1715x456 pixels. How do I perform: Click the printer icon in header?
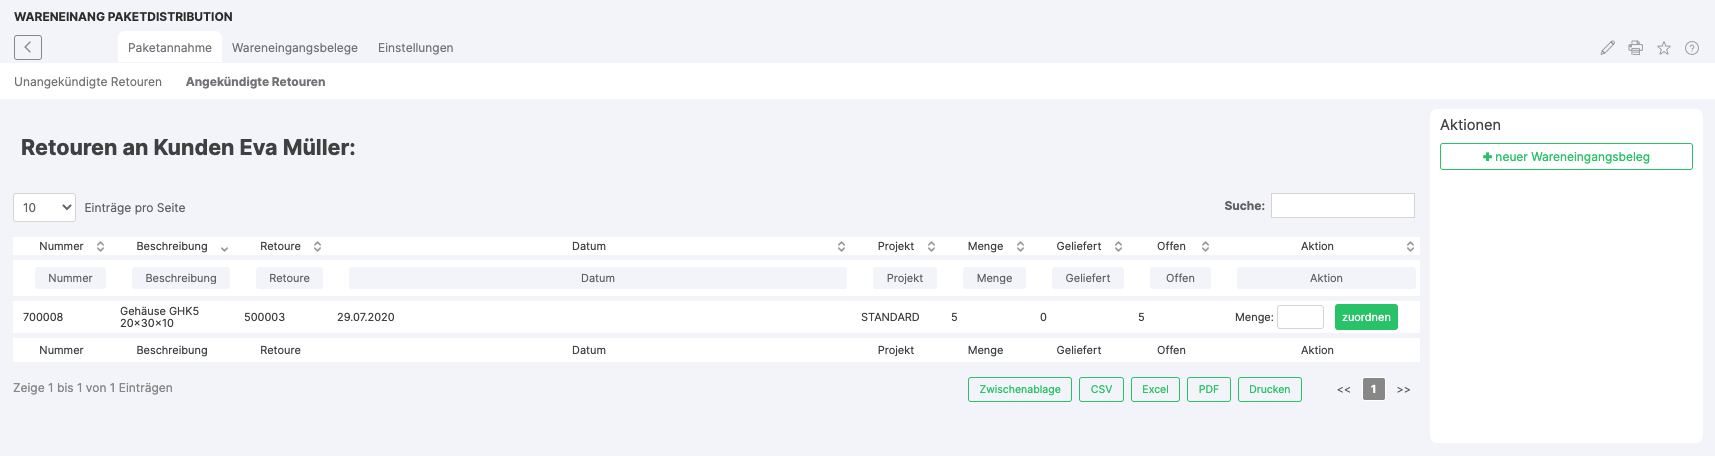1635,48
